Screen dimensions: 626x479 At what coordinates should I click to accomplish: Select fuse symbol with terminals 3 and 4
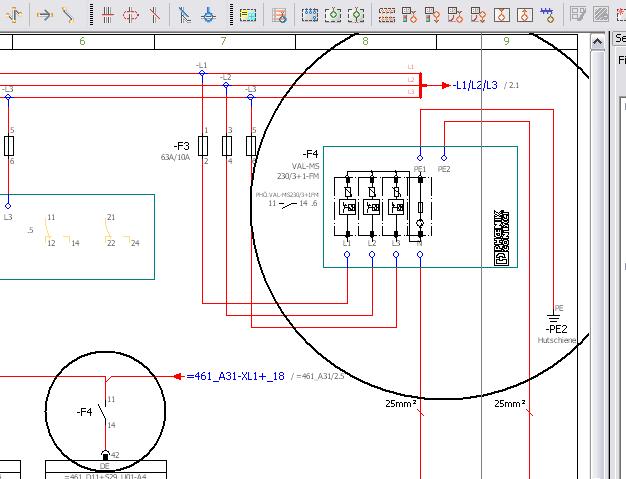point(227,146)
